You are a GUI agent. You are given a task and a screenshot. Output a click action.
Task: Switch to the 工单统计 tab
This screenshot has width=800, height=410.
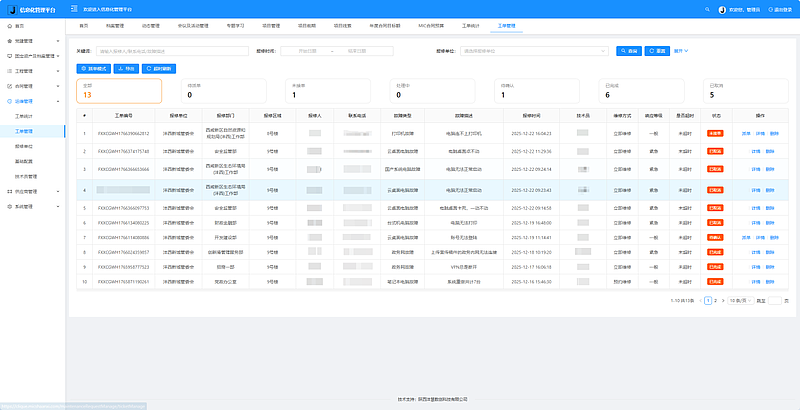[x=471, y=24]
